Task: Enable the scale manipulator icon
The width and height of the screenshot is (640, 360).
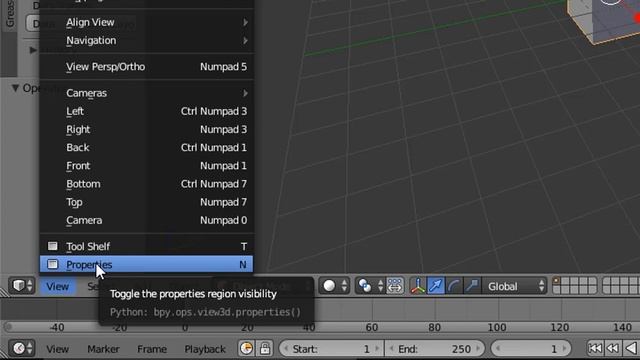Action: point(471,286)
